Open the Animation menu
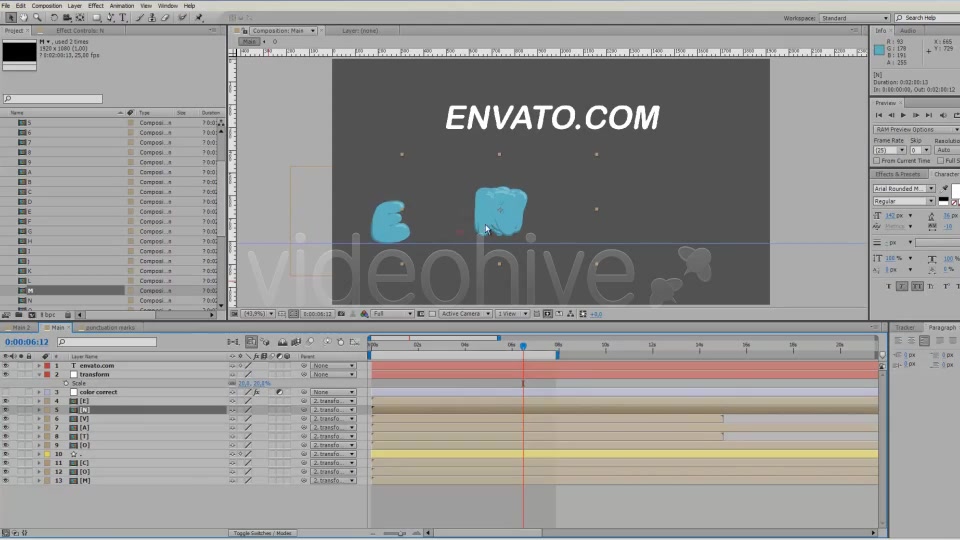Screen dimensions: 960x540 click(x=121, y=6)
